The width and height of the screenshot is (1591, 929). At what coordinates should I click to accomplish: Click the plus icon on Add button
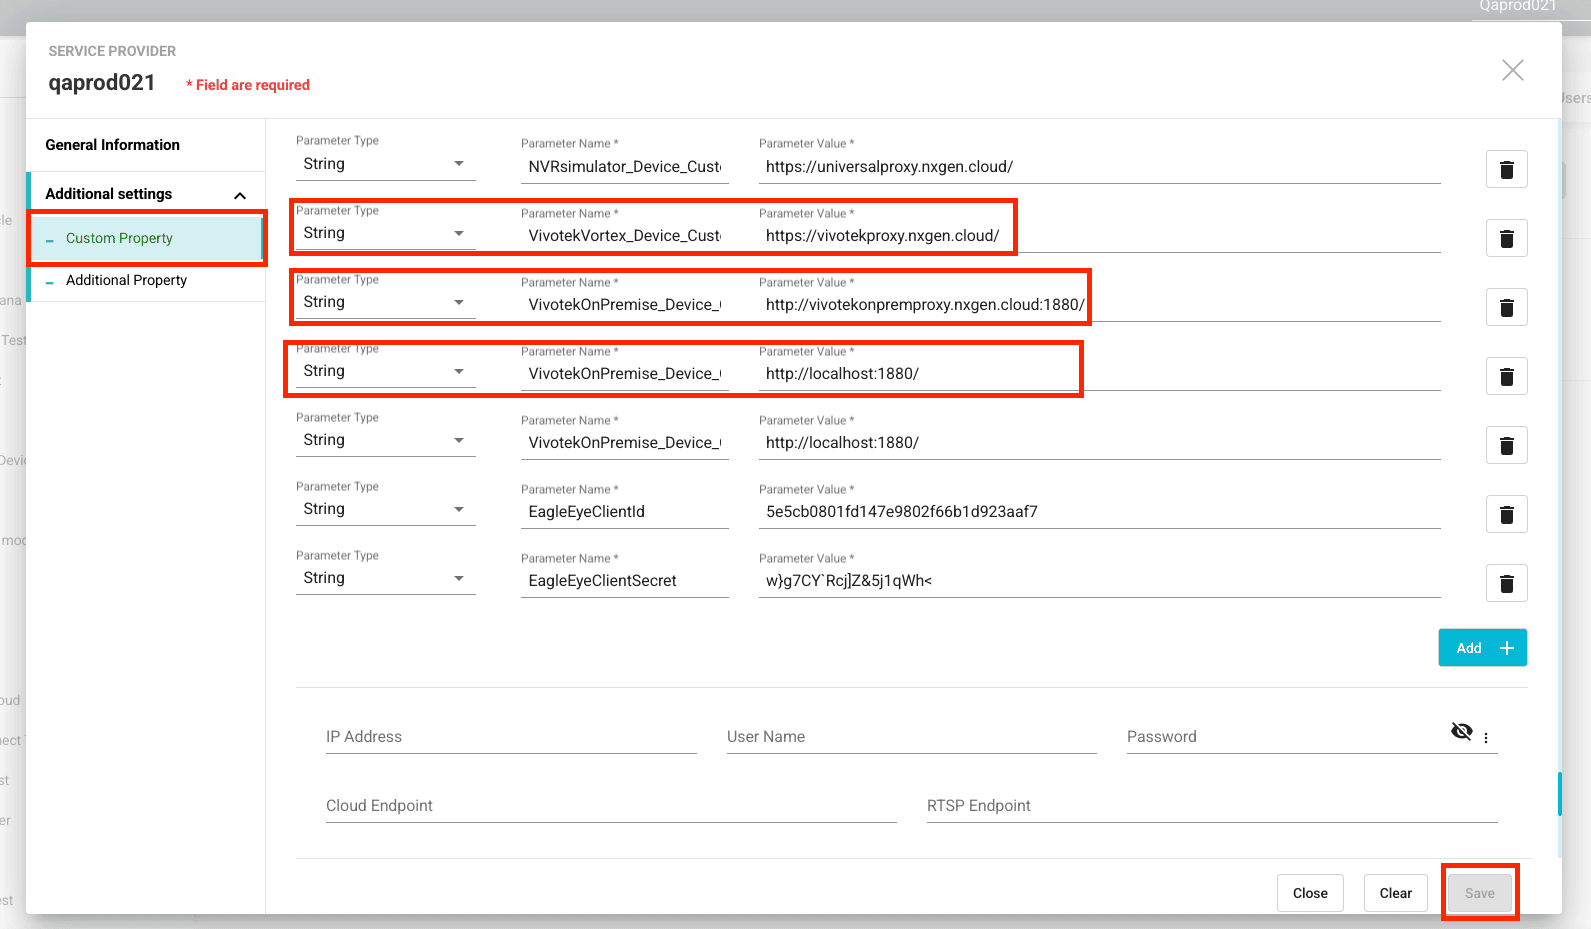point(1507,648)
